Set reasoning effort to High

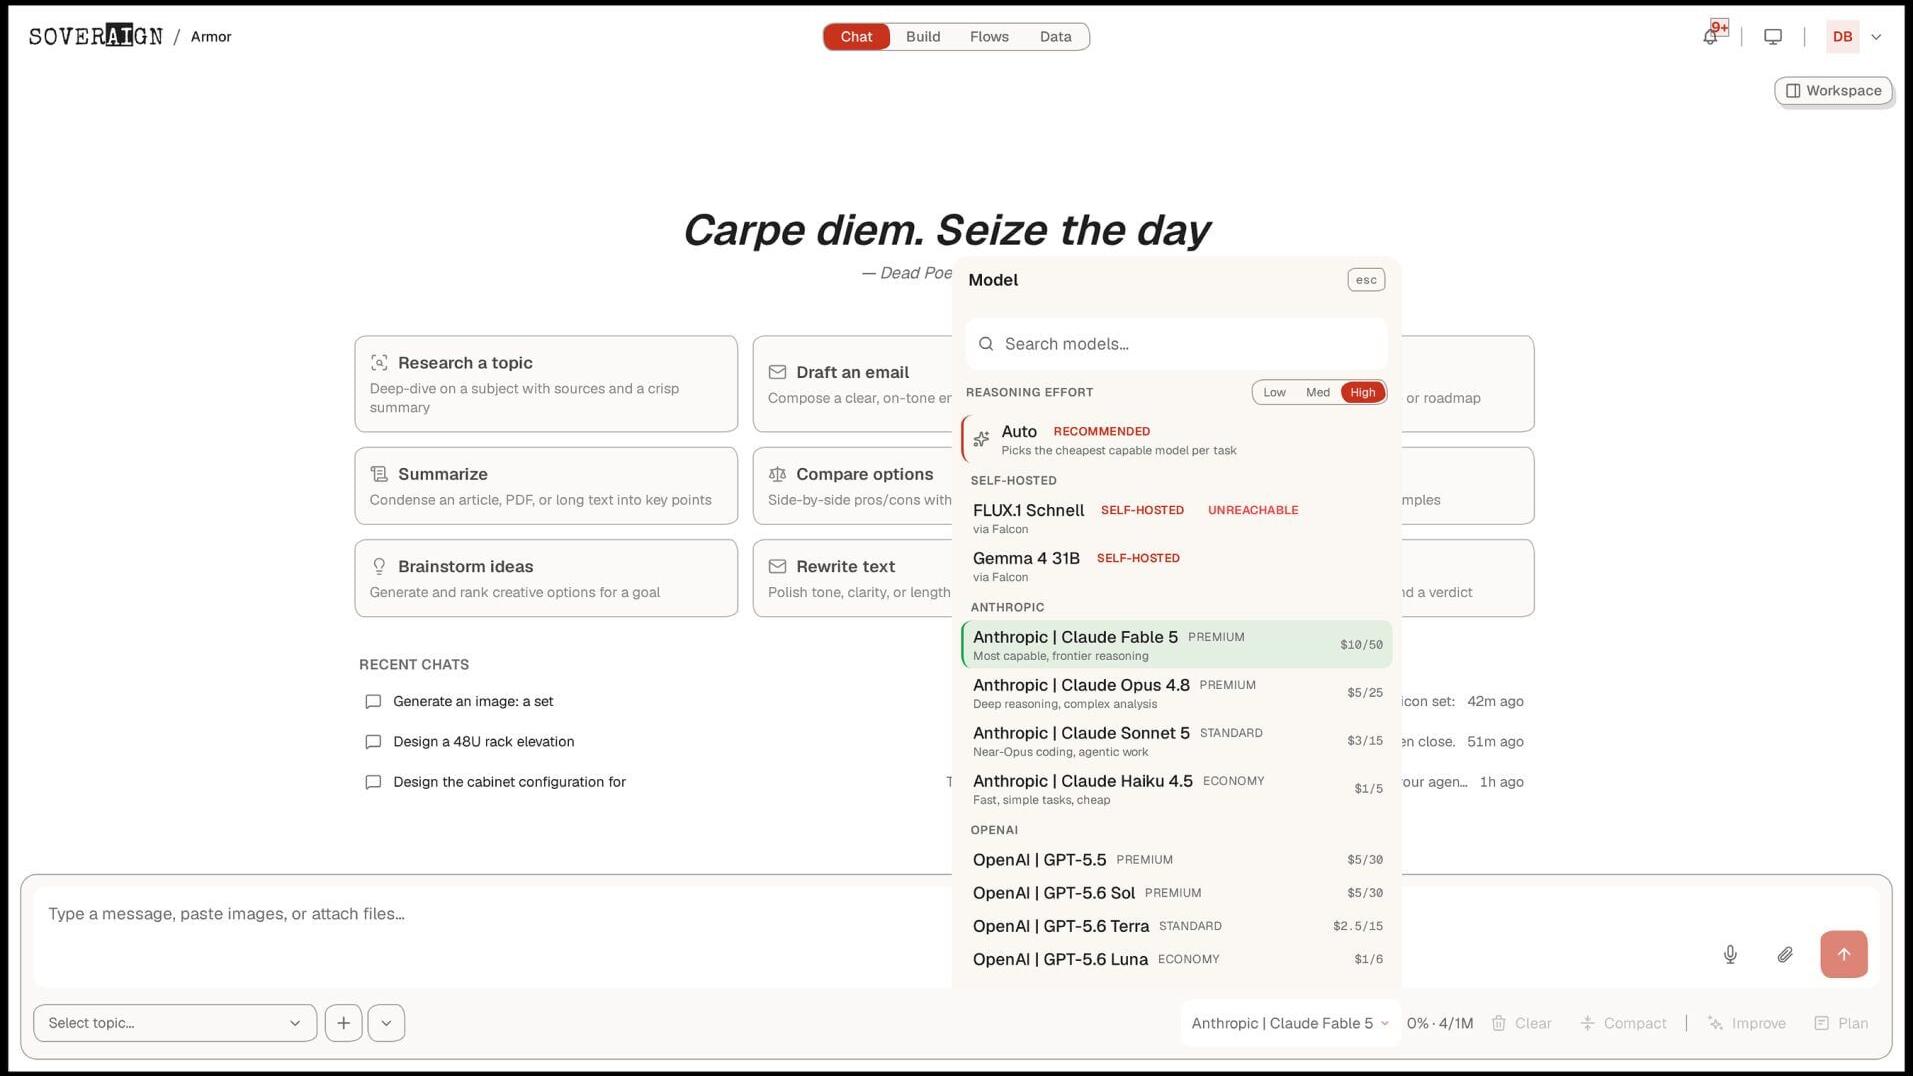[x=1362, y=392]
